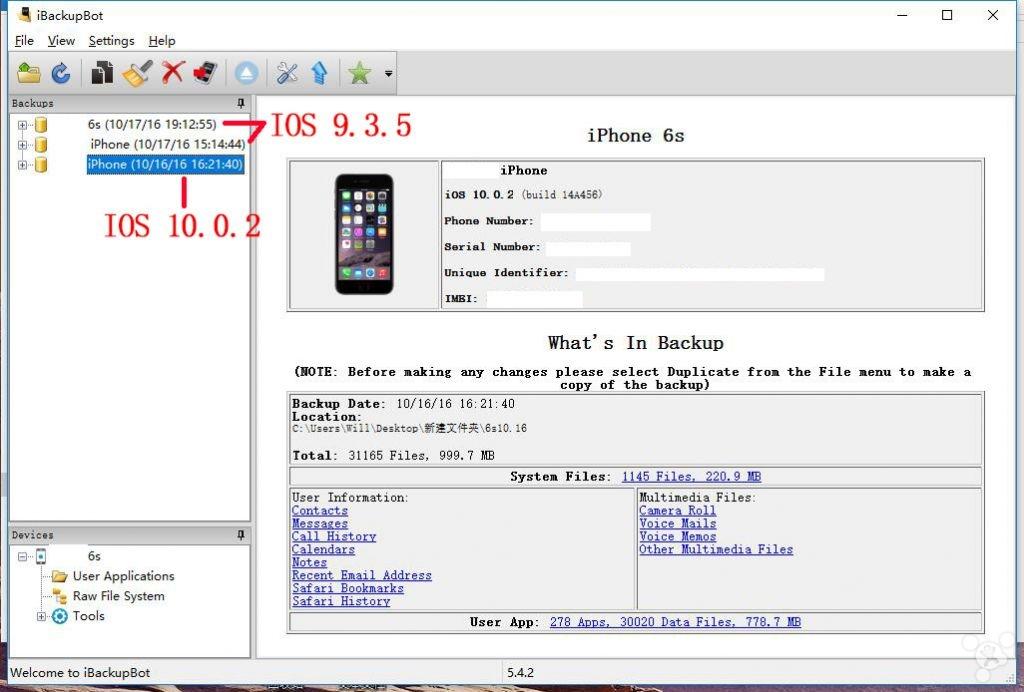Expand the 6s (10/17/16 19:12:55) backup
Image resolution: width=1024 pixels, height=692 pixels.
23,125
